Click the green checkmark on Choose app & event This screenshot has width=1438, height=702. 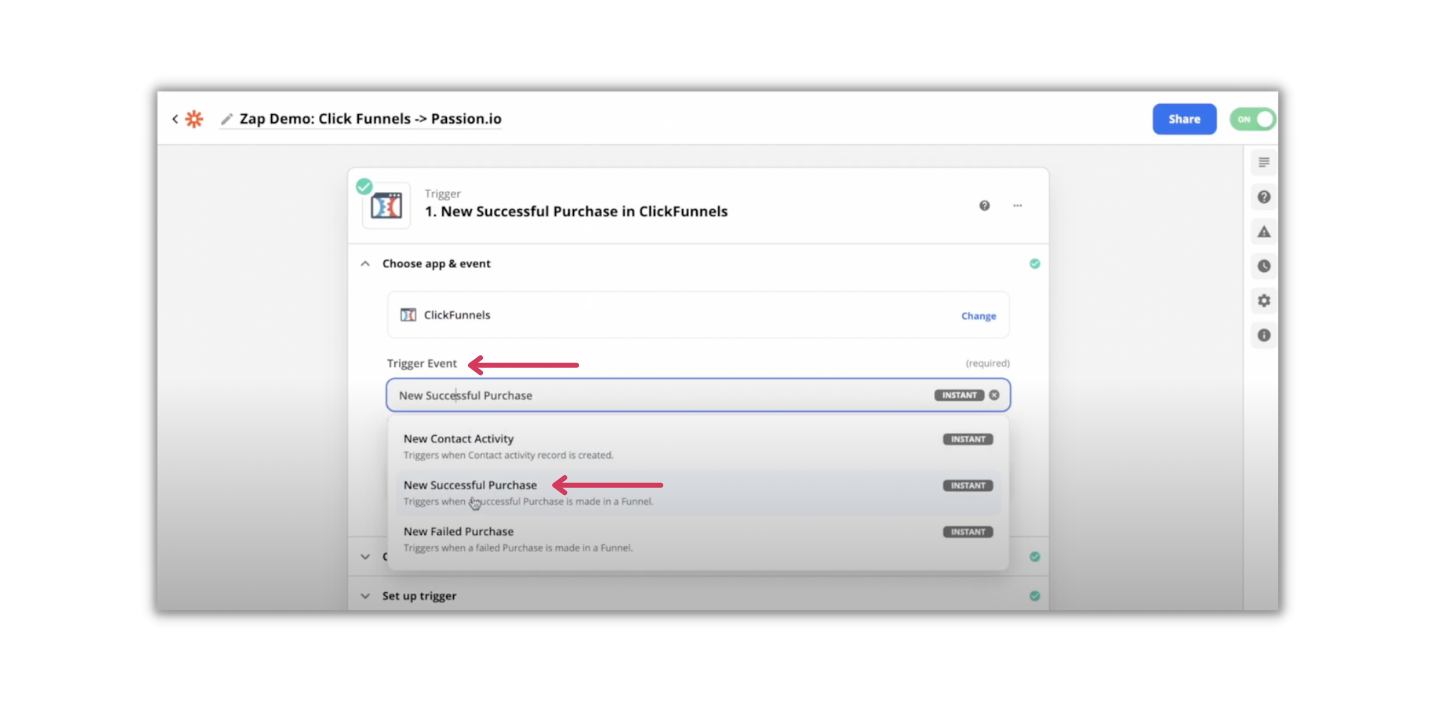[x=1035, y=263]
